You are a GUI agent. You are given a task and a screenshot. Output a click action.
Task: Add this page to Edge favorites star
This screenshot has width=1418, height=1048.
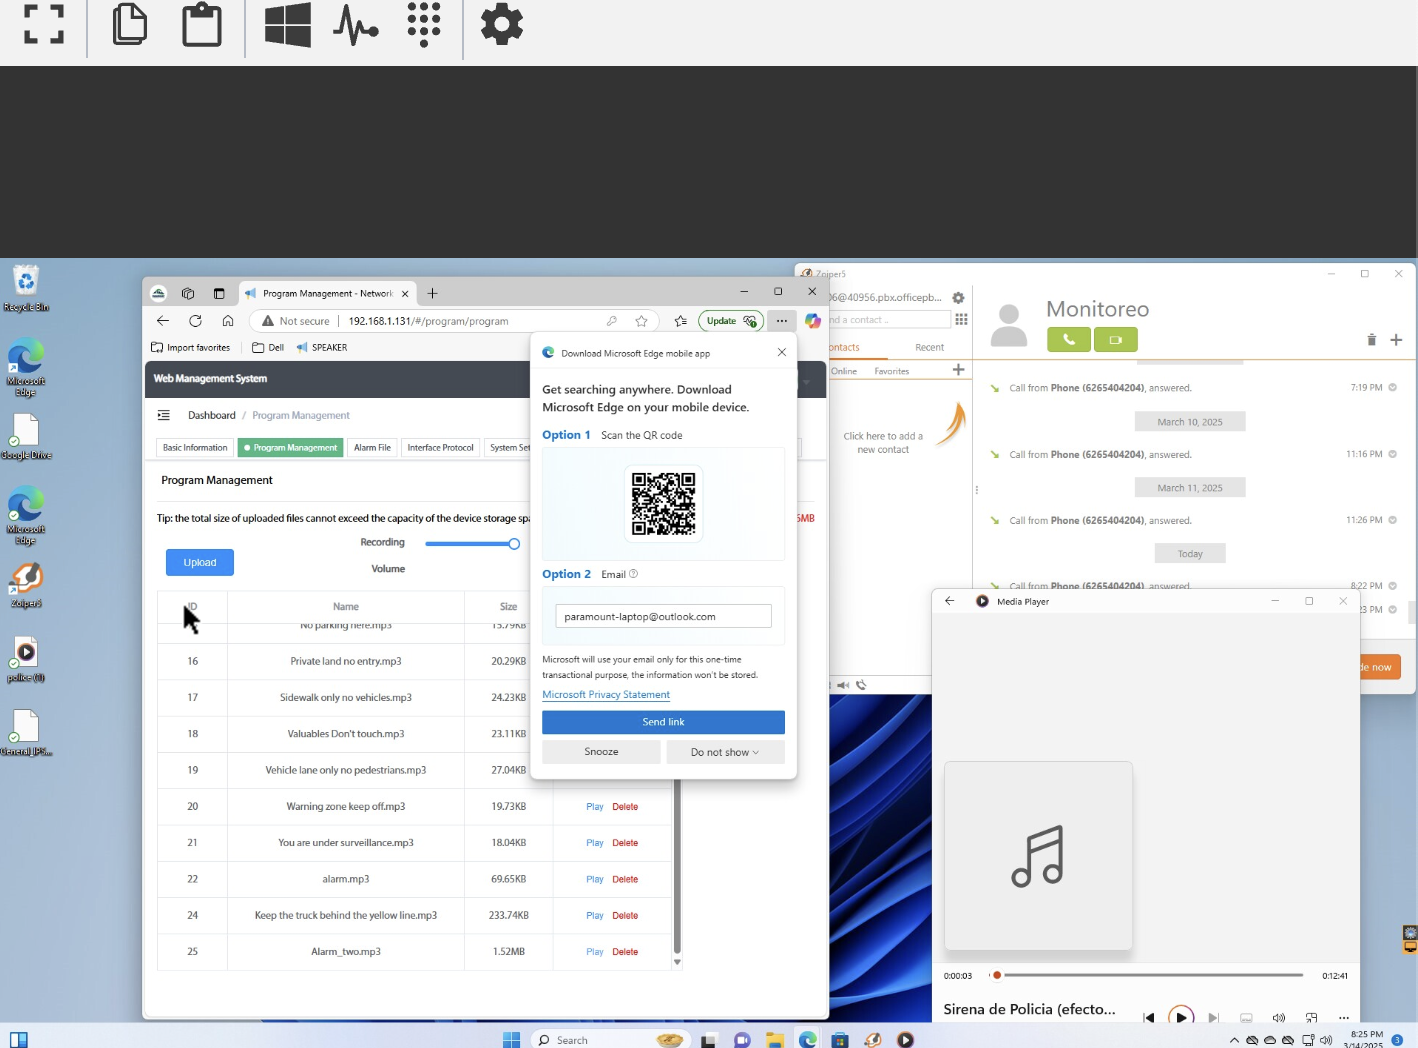tap(641, 321)
